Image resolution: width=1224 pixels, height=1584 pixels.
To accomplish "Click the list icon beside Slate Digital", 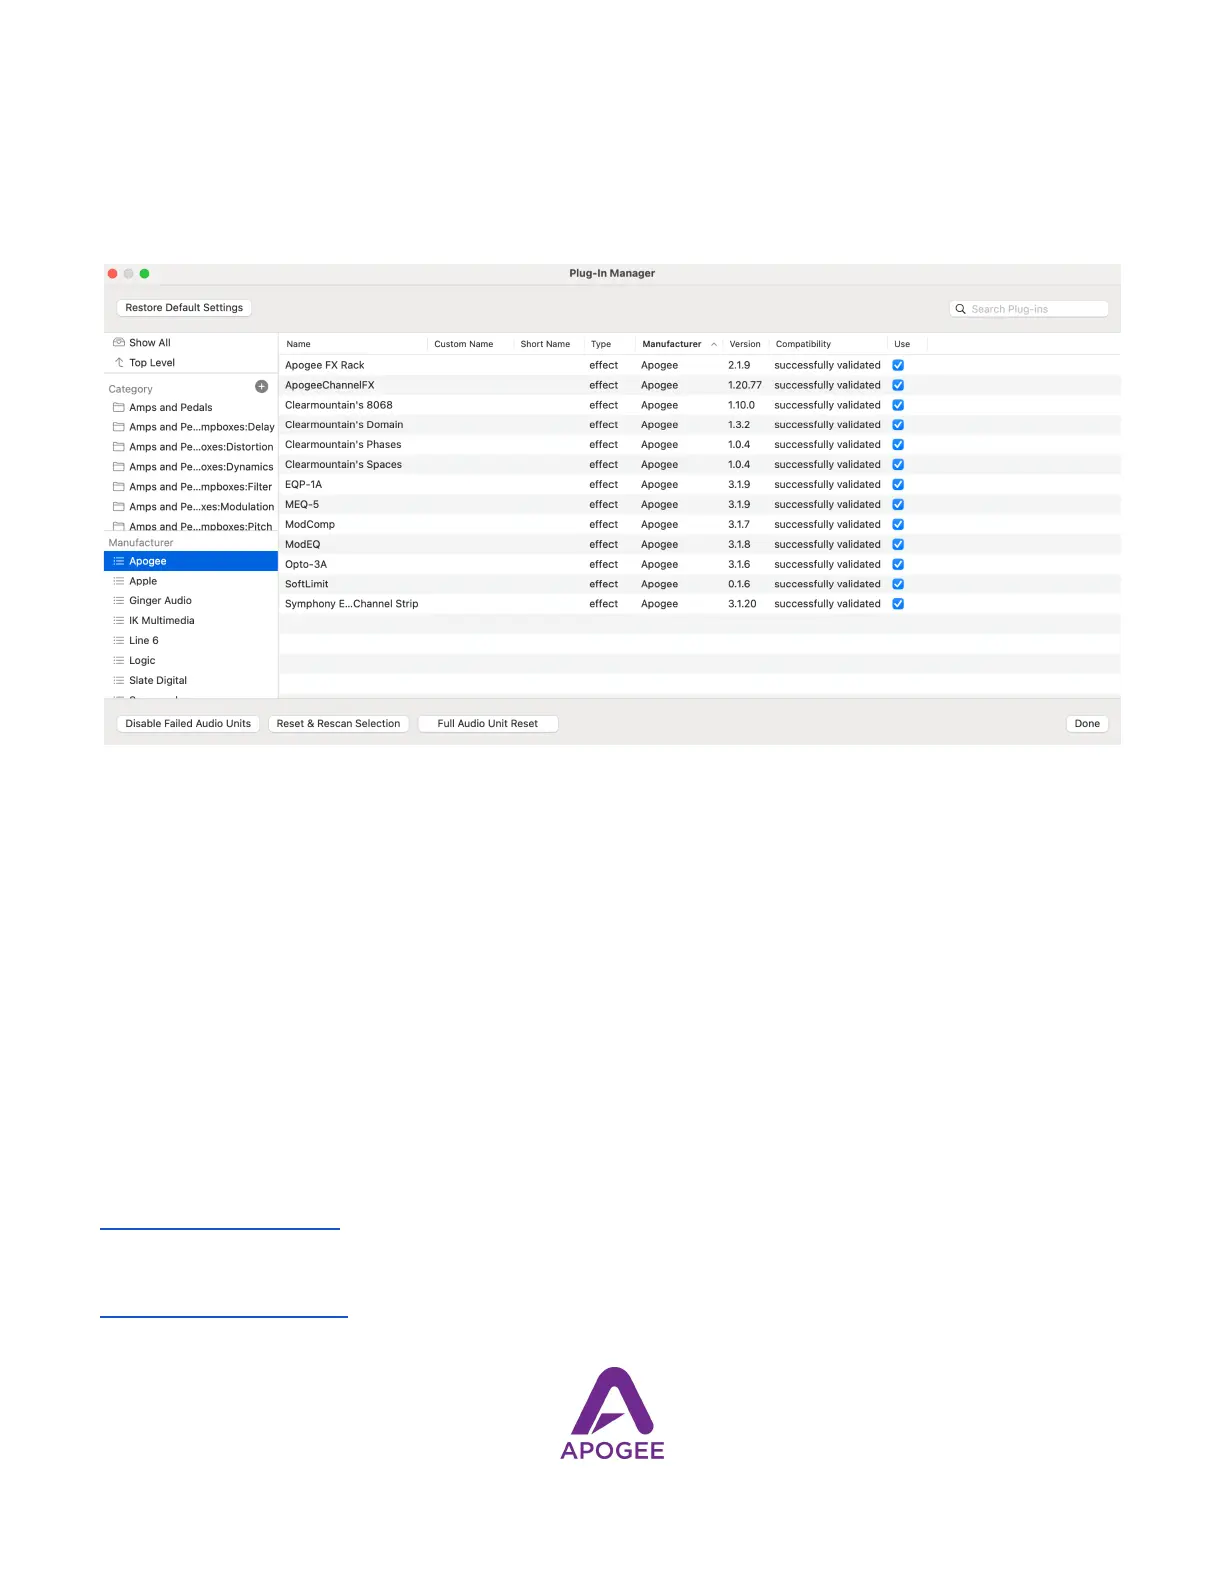I will (x=119, y=681).
